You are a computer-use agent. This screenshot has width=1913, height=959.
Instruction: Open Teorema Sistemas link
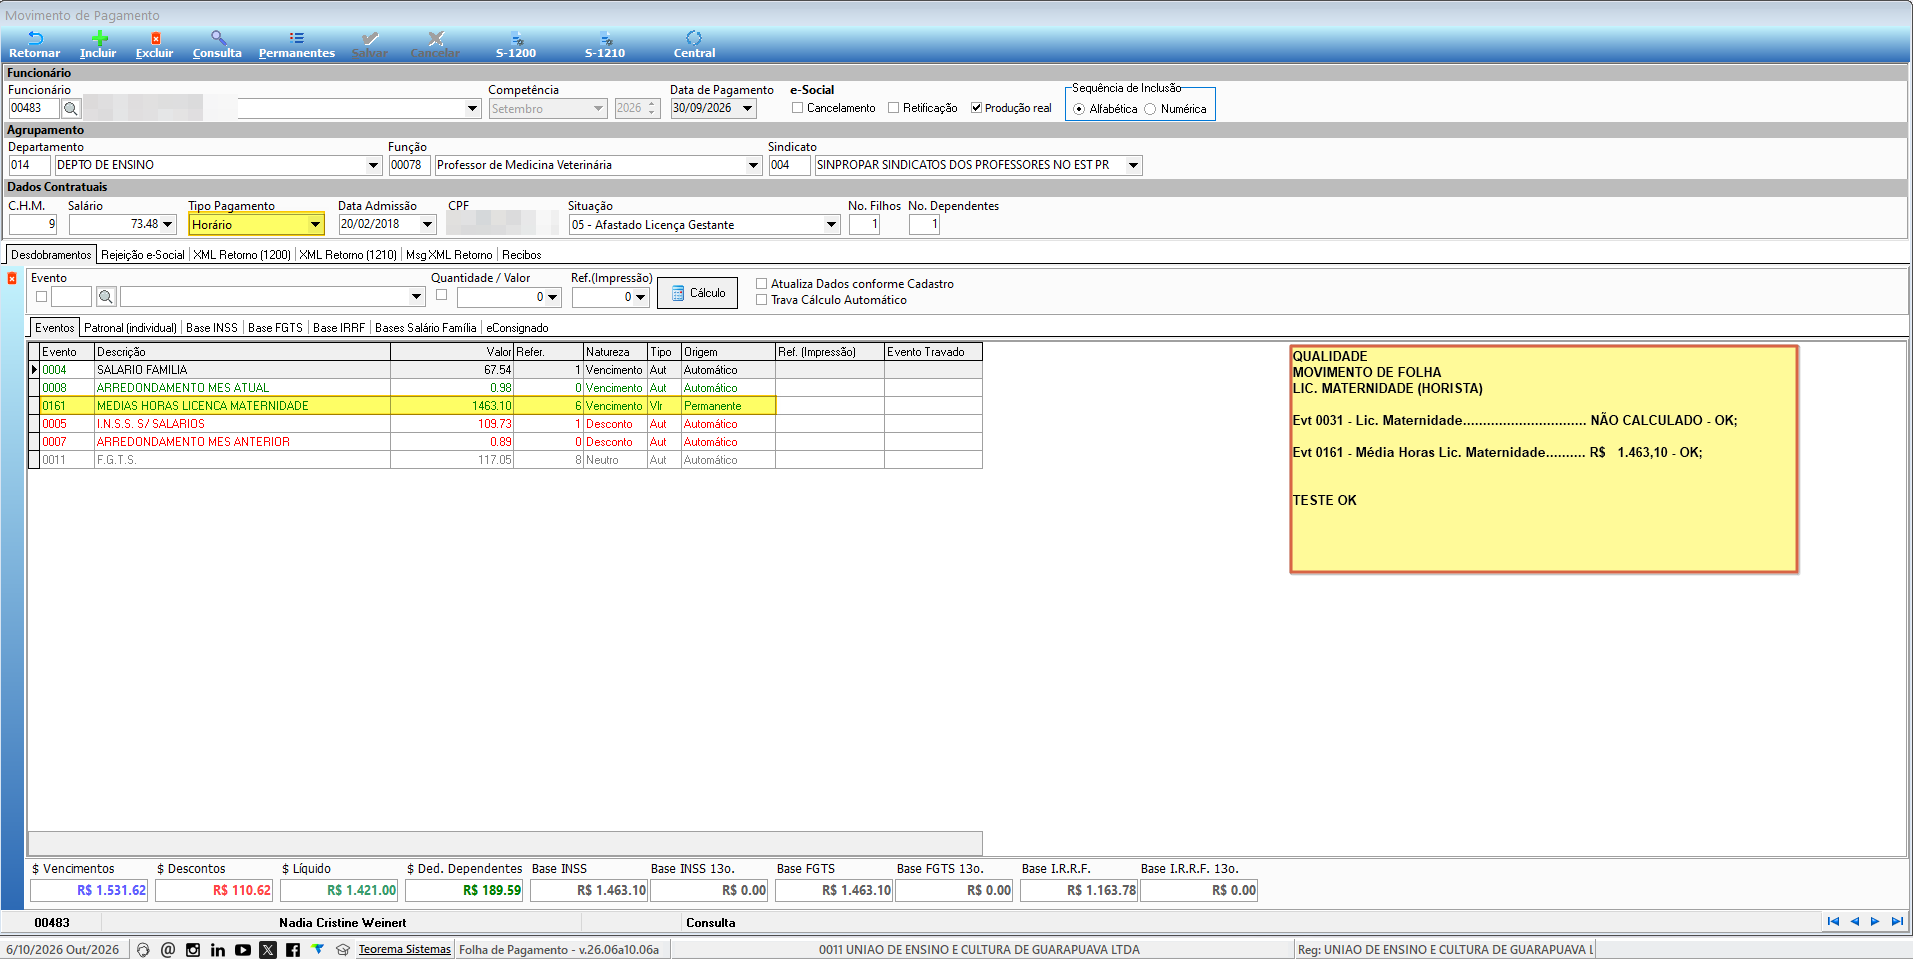coord(405,950)
